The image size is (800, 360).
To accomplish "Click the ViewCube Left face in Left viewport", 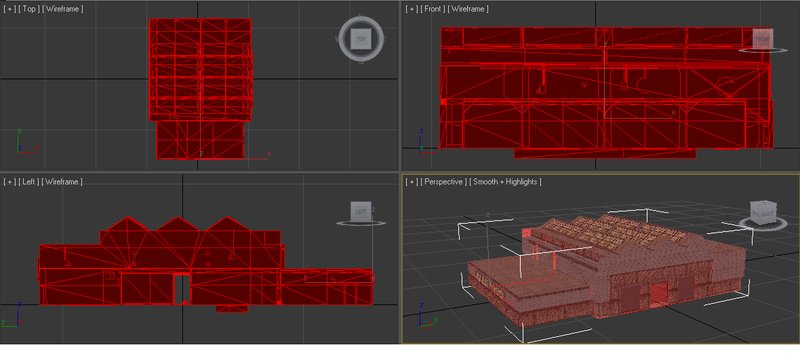I will click(361, 211).
